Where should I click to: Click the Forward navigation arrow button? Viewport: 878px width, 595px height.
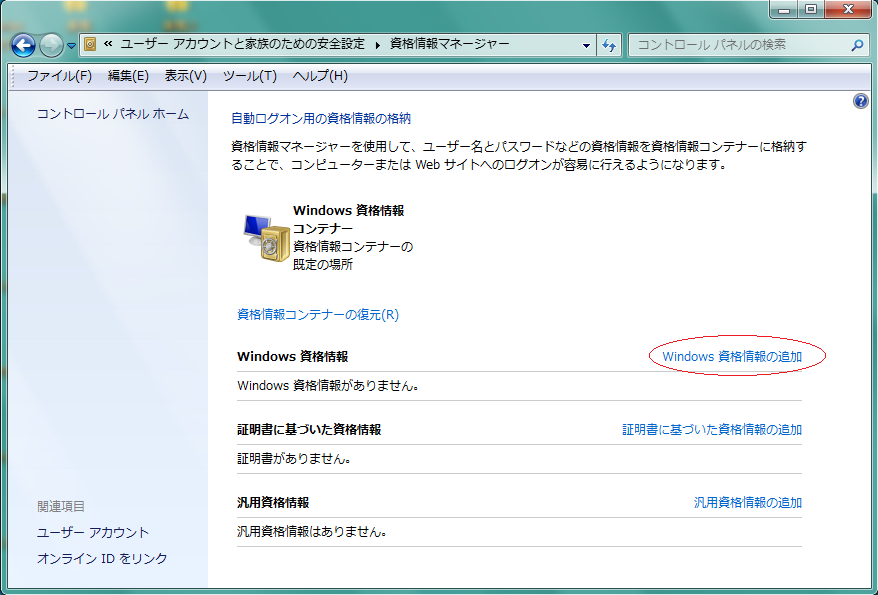(x=51, y=45)
